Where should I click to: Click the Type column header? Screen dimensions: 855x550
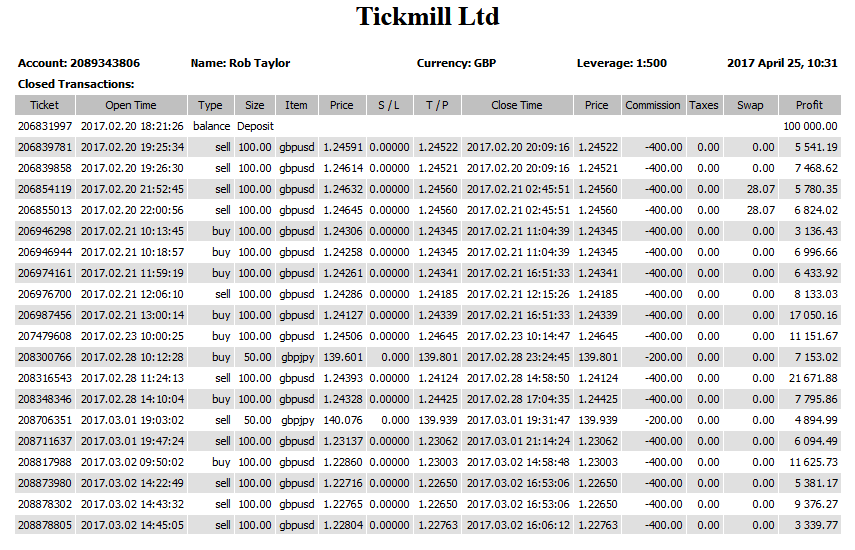210,105
